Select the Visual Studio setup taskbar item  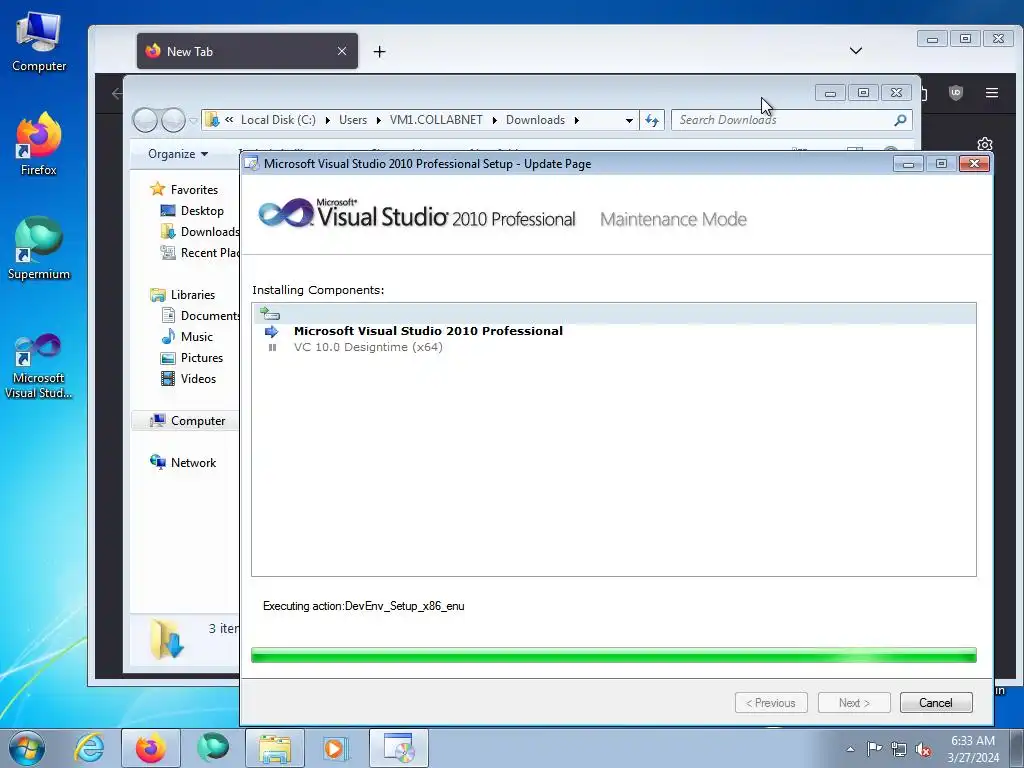tap(398, 748)
